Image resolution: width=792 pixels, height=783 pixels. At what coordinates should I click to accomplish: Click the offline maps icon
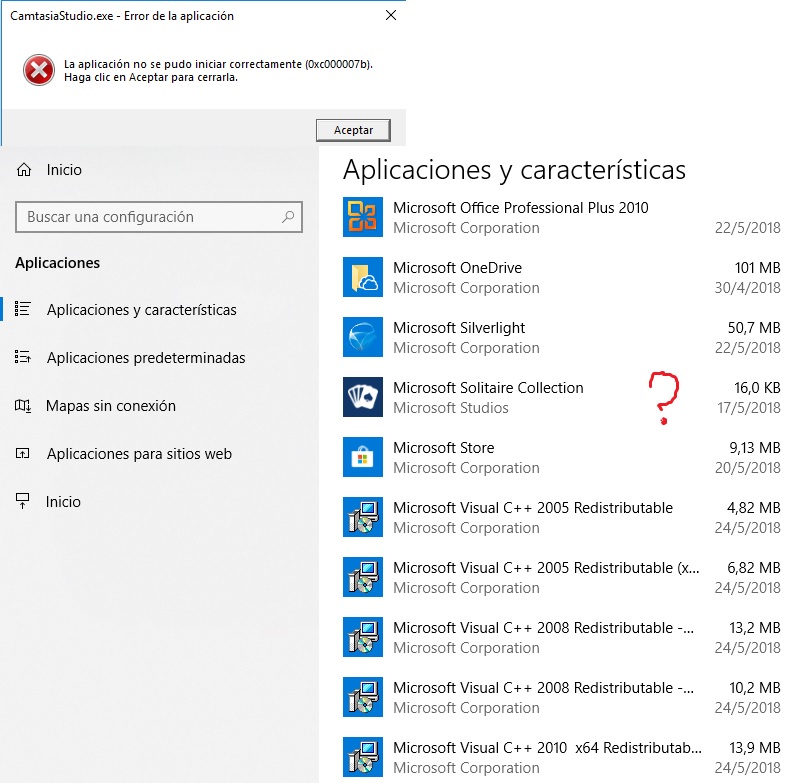[23, 405]
